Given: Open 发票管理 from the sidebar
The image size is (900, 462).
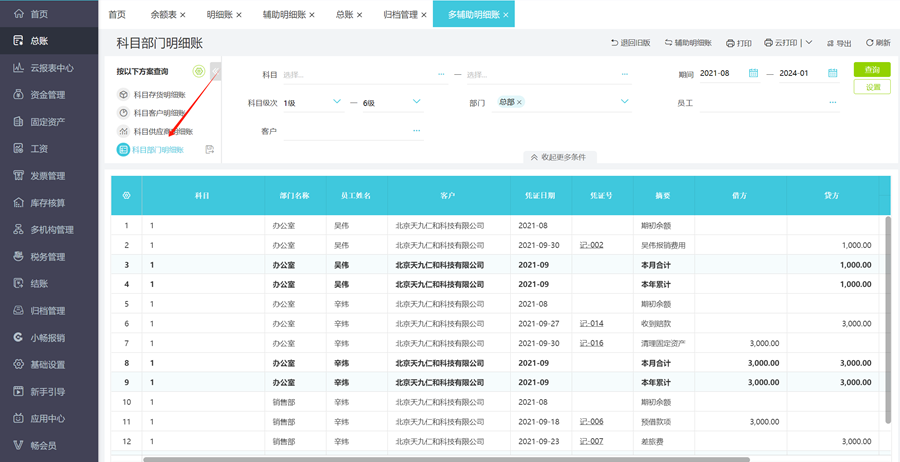Looking at the screenshot, I should pyautogui.click(x=47, y=176).
